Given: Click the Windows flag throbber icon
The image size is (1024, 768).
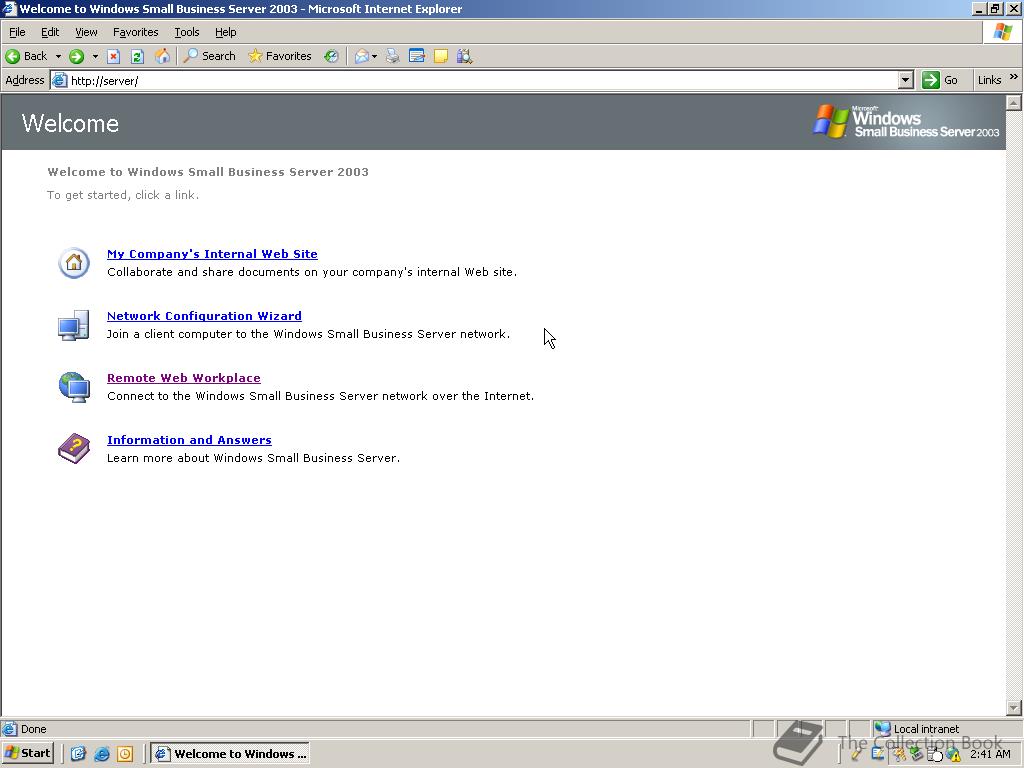Looking at the screenshot, I should [x=1002, y=32].
